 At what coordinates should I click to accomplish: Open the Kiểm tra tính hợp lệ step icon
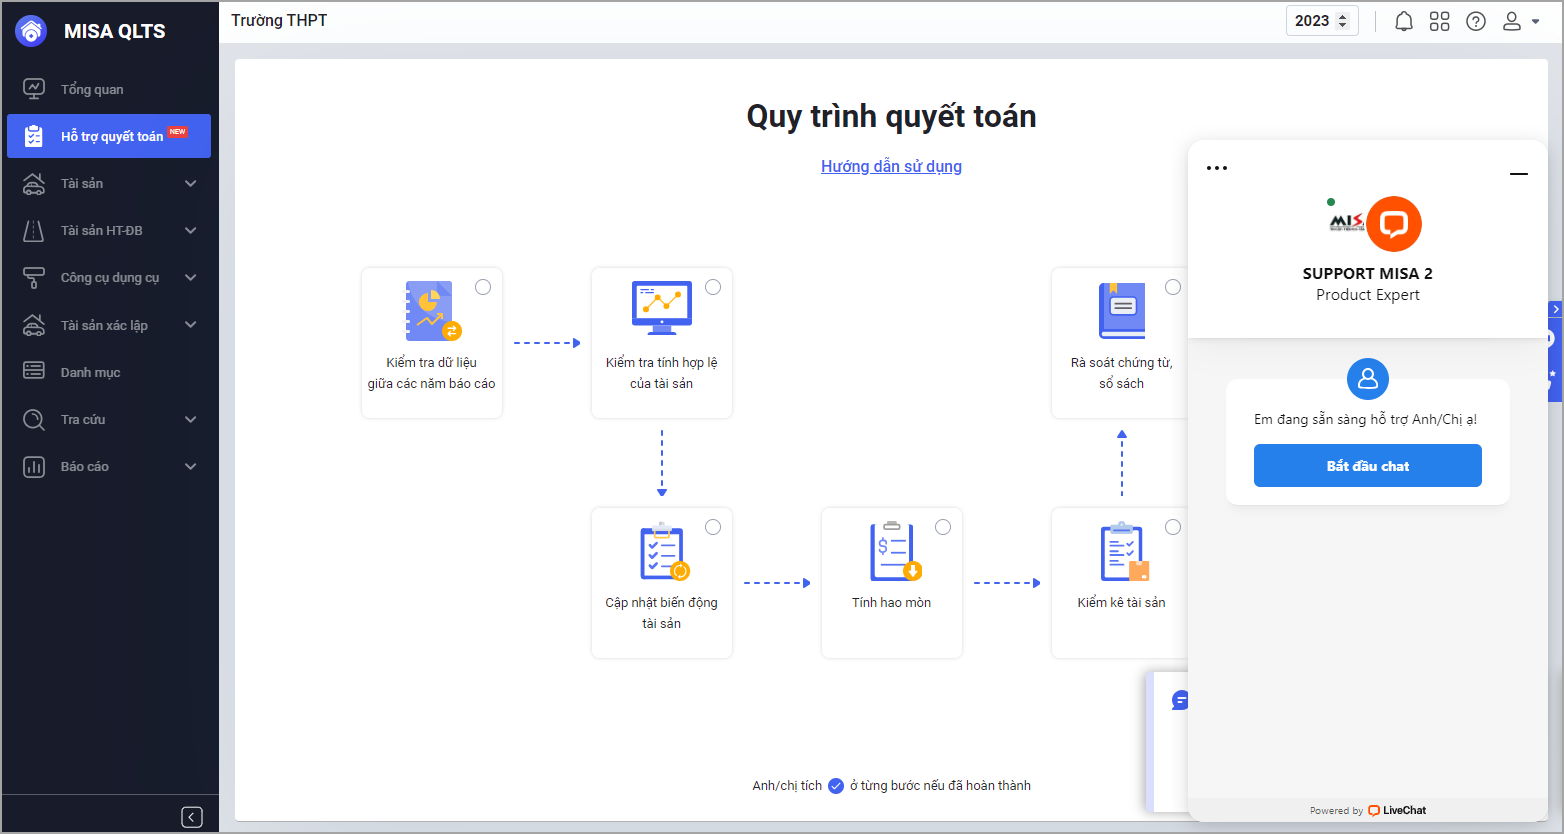pos(662,309)
